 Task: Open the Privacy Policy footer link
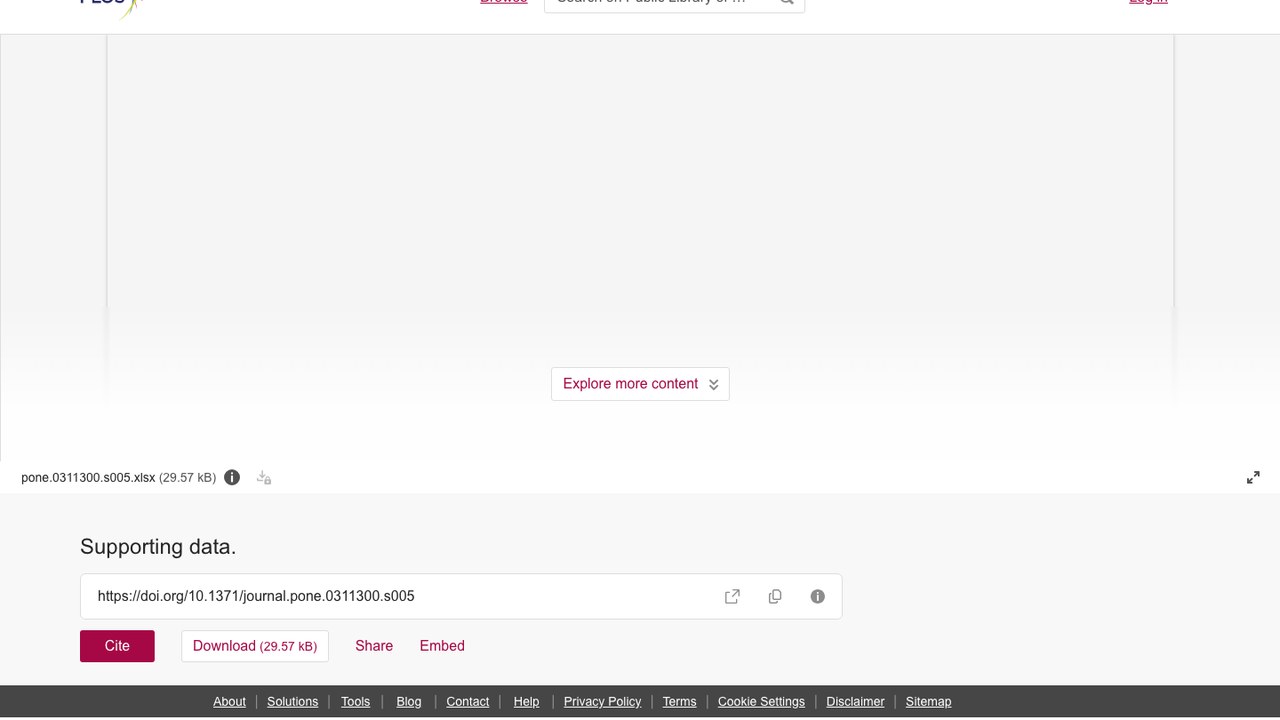point(602,702)
